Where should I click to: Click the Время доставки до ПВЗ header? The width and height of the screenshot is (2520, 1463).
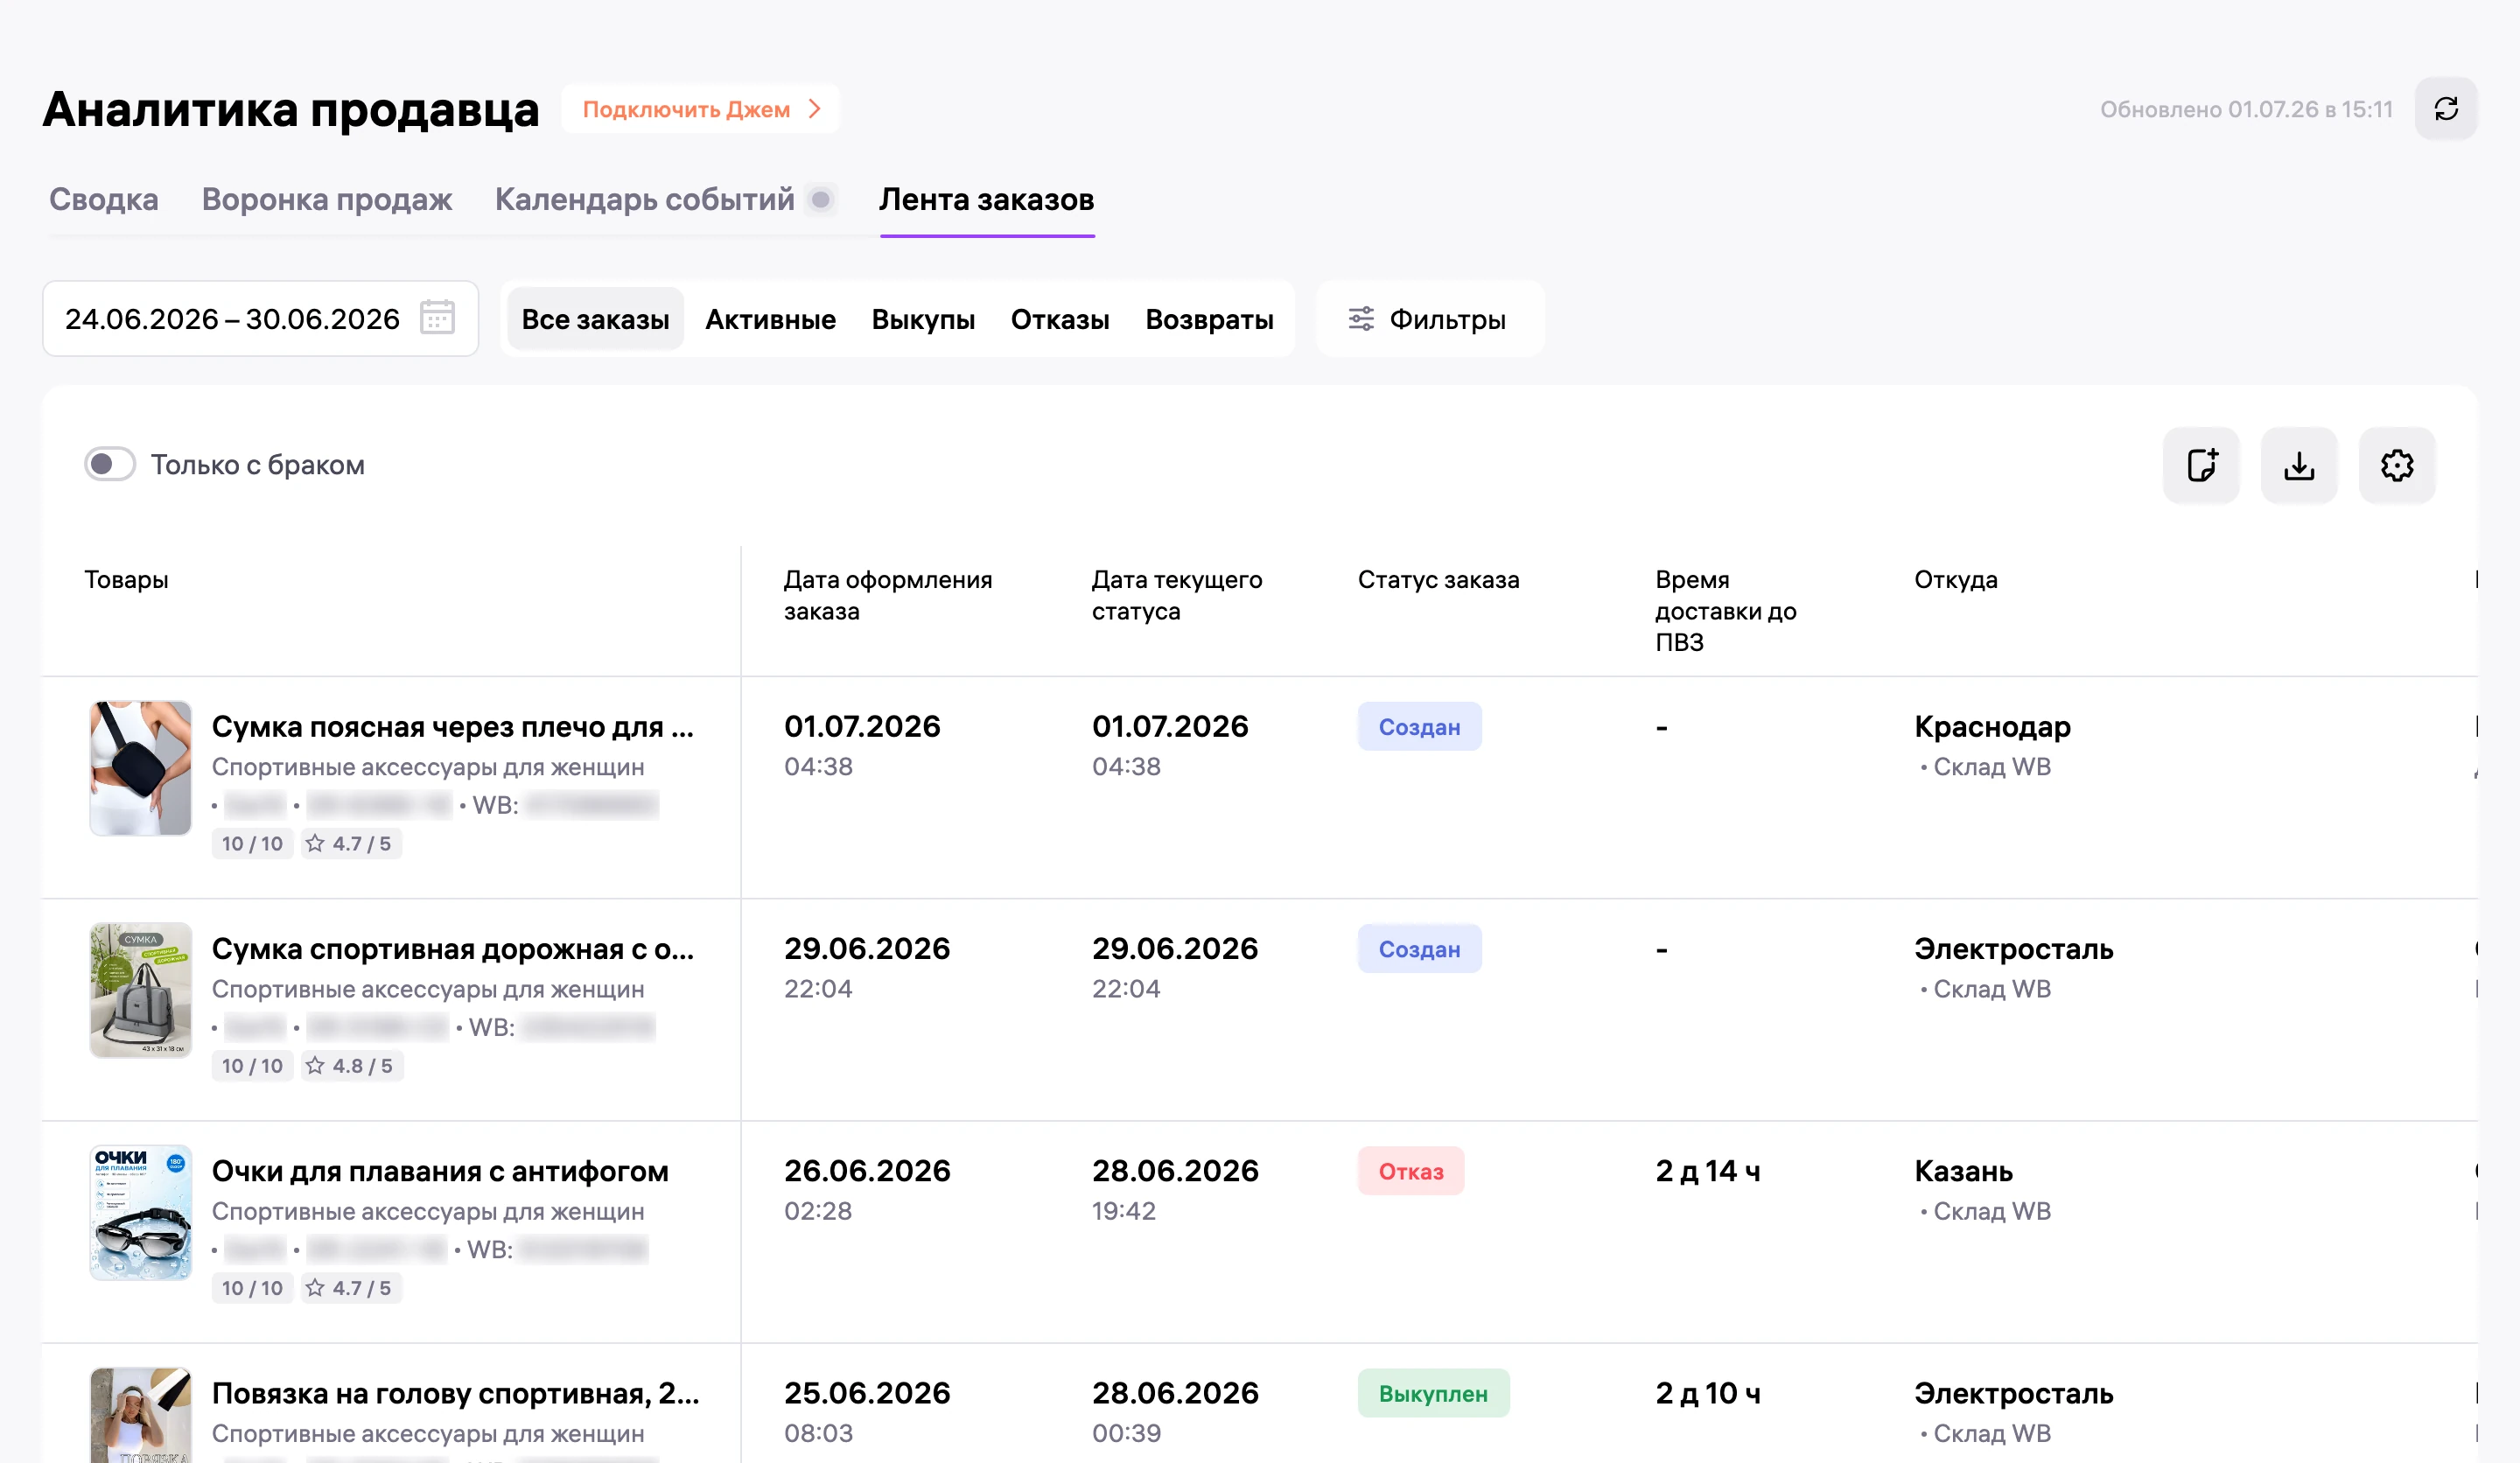point(1725,611)
